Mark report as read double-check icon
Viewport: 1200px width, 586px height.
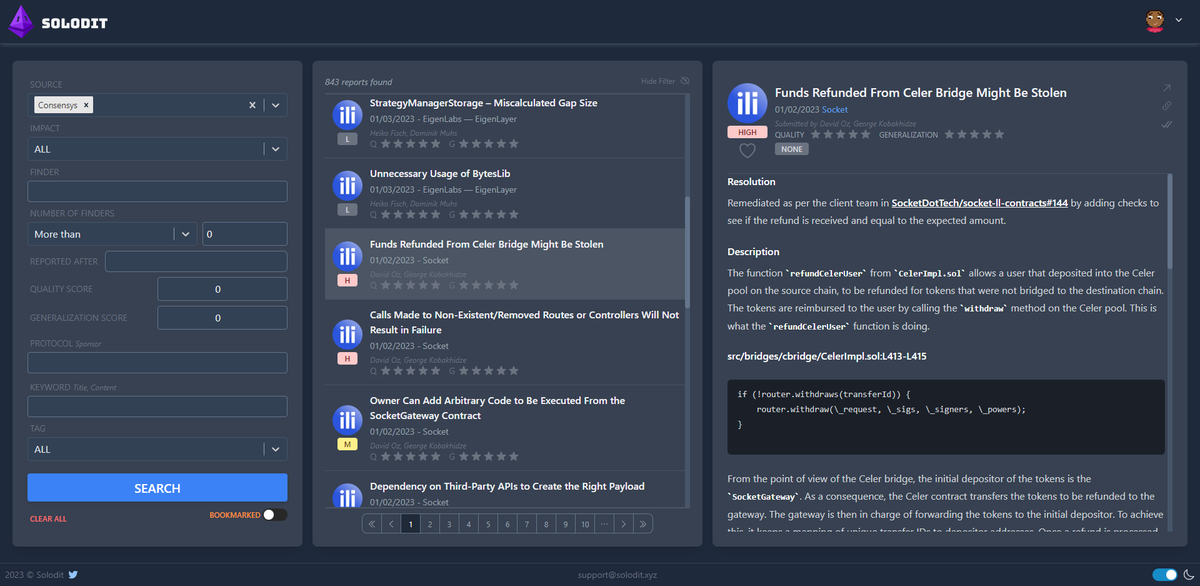coord(1166,124)
